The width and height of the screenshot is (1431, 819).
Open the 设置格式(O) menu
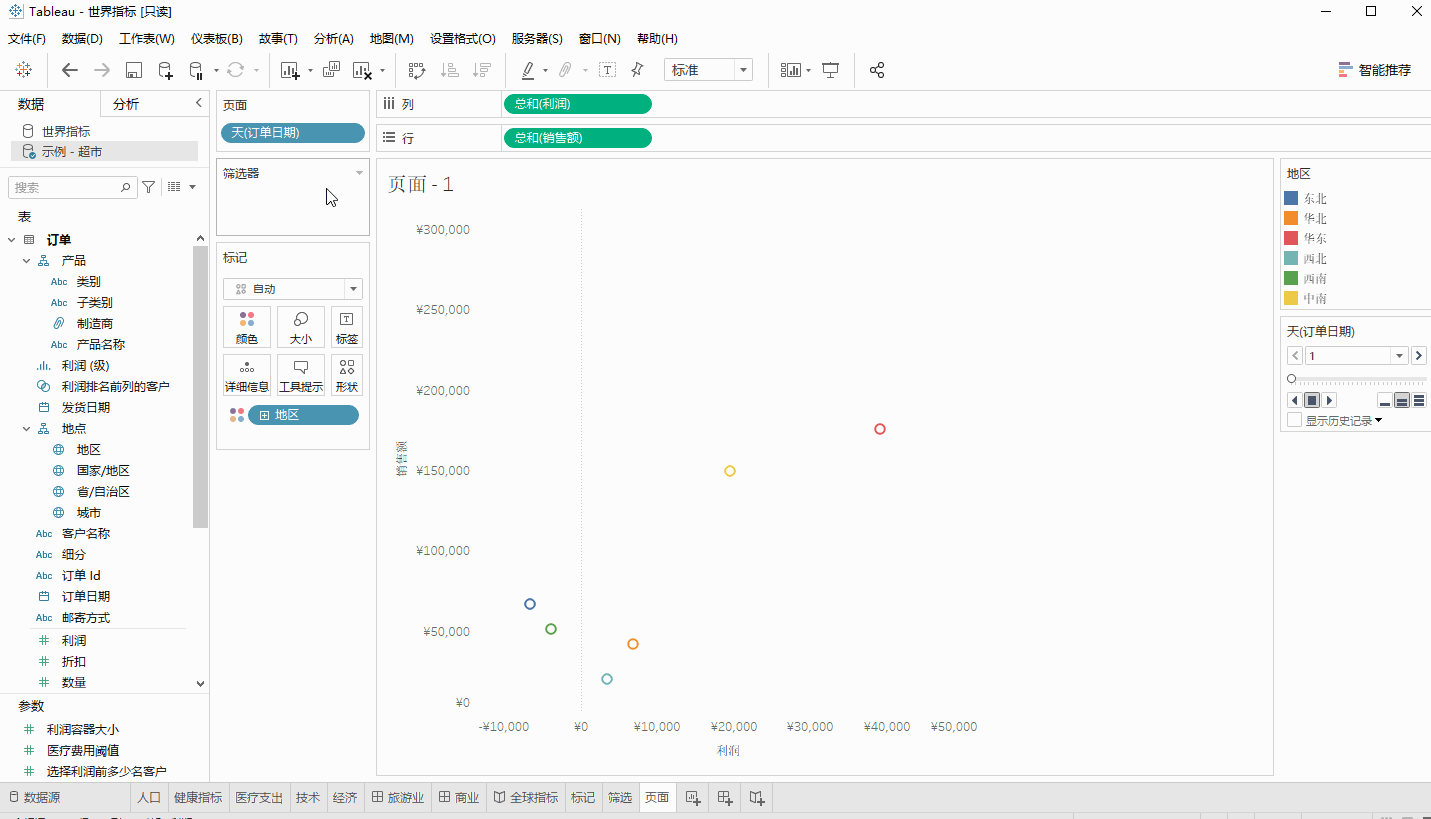point(463,39)
